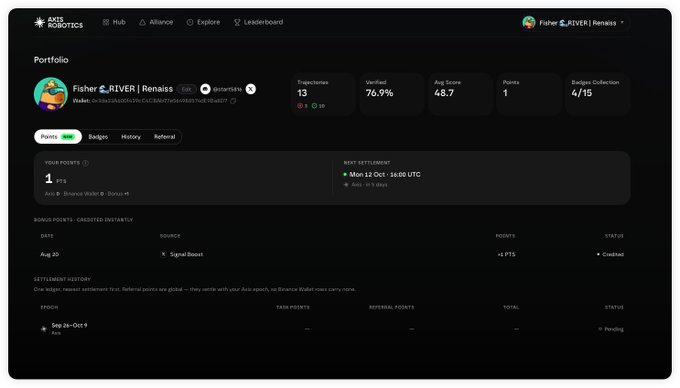
Task: Click the green dot by next settlement date
Action: coord(345,174)
